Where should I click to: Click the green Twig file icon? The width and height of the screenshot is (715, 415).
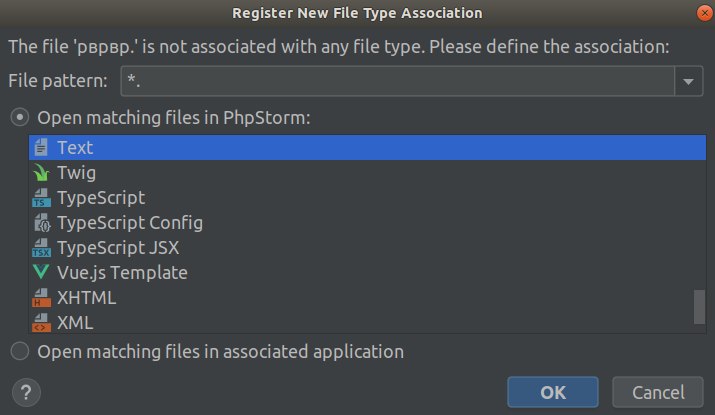tap(41, 173)
